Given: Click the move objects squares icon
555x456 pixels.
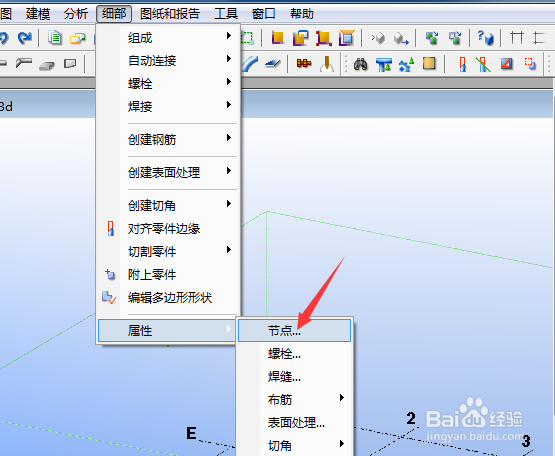Looking at the screenshot, I should coord(455,38).
